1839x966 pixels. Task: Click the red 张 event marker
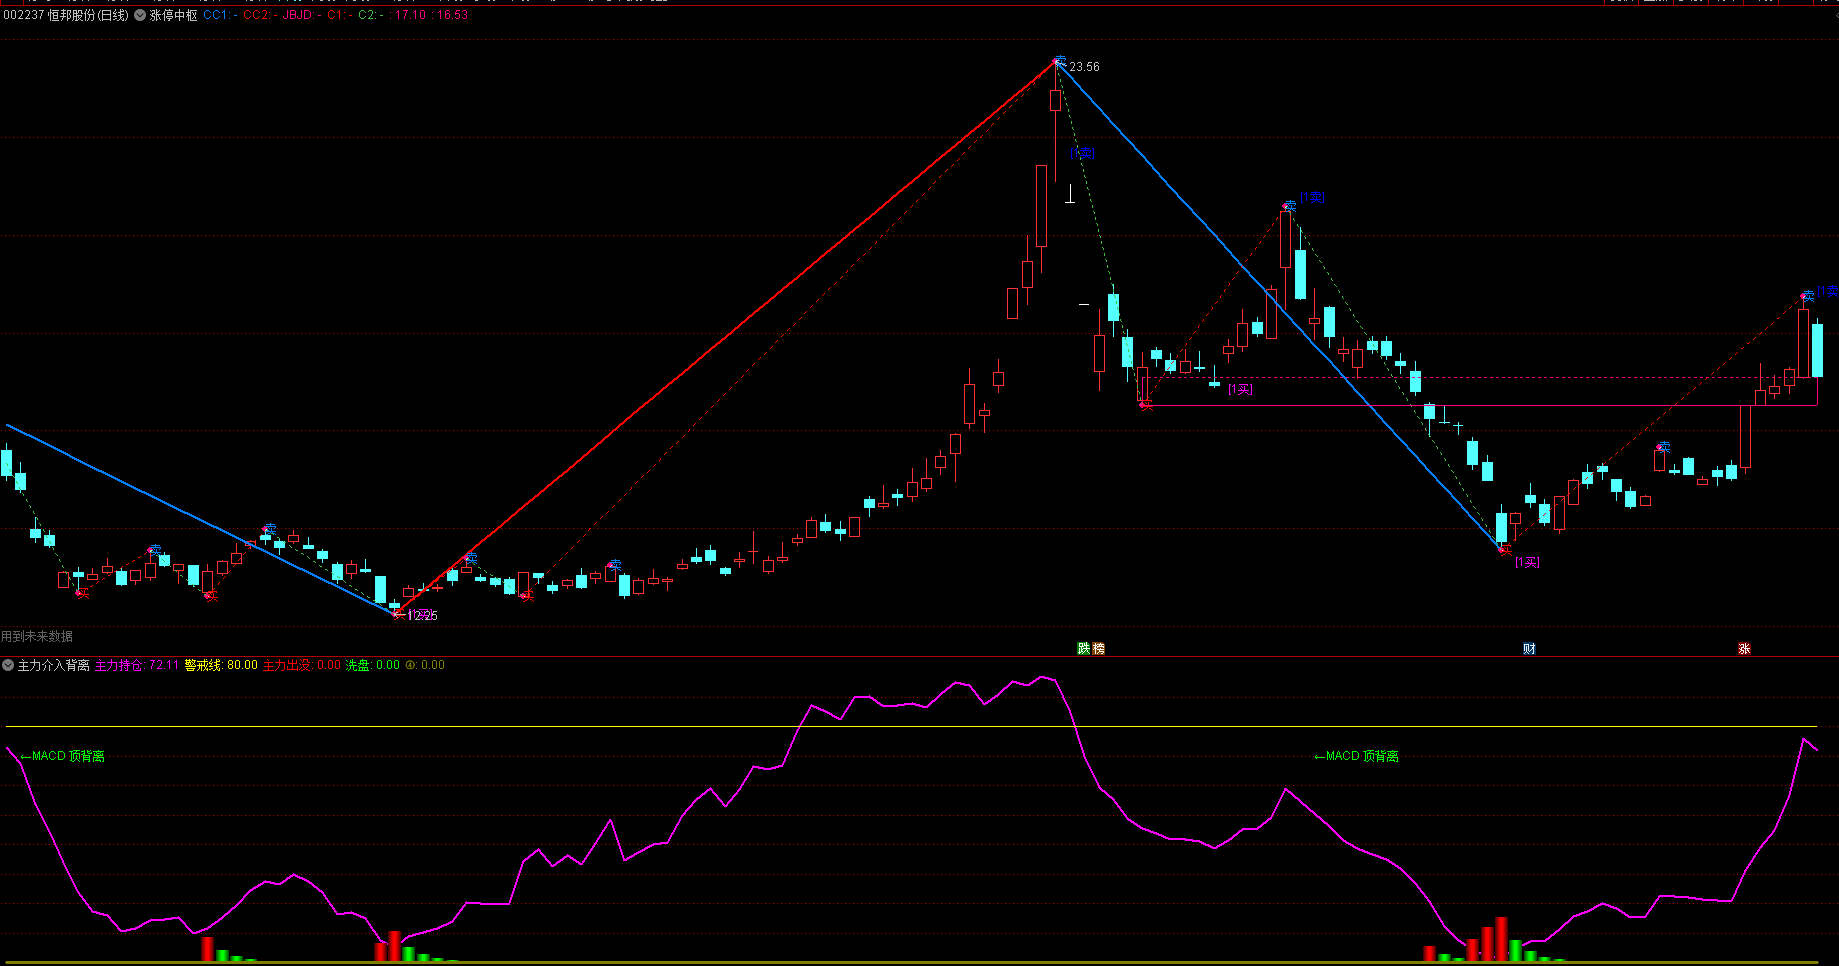1744,649
